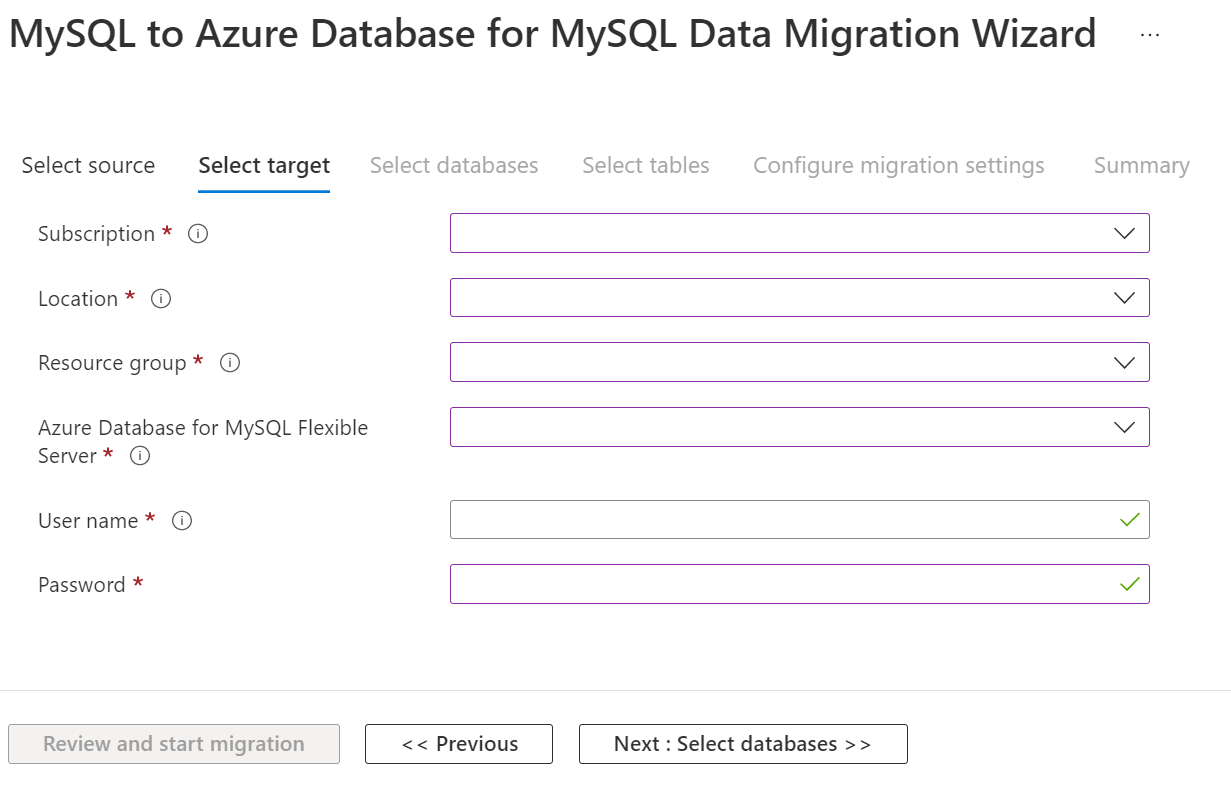Click the green checkmark beside User name
The height and width of the screenshot is (787, 1231).
(1129, 519)
